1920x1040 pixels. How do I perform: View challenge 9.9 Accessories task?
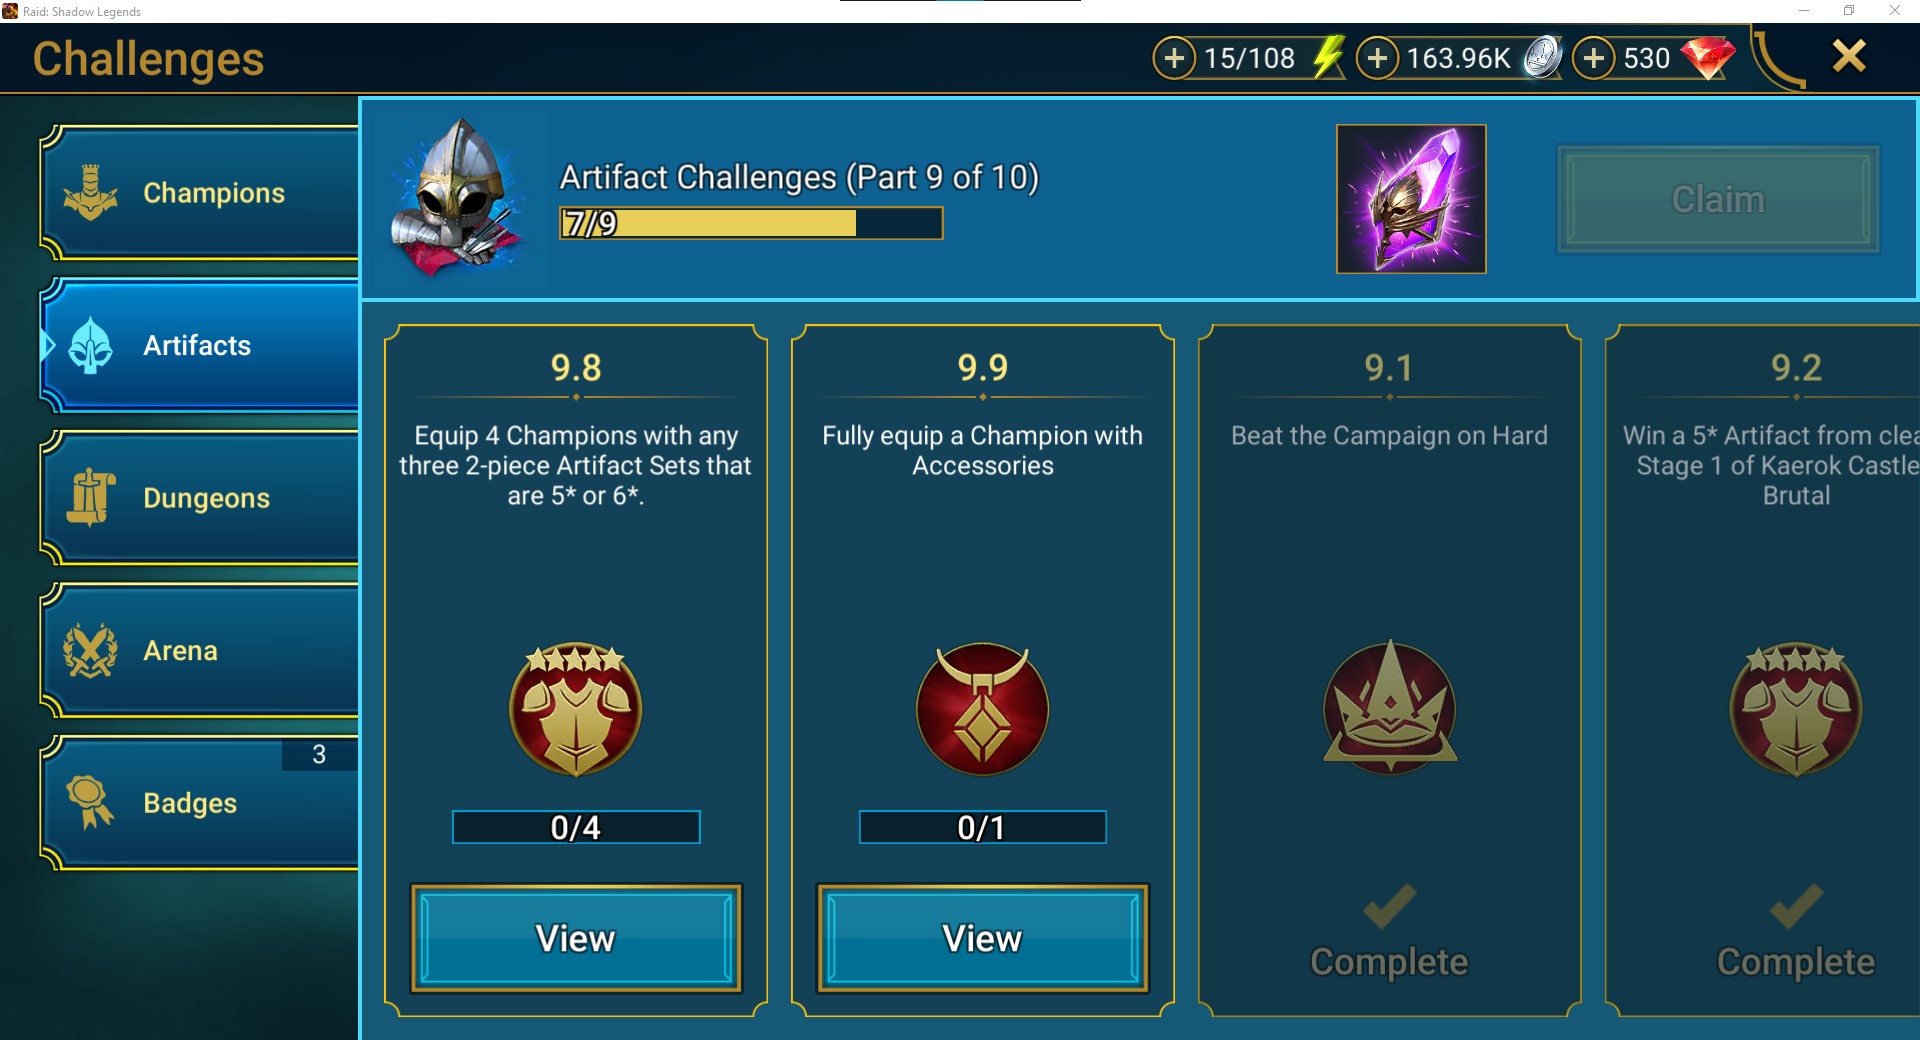pos(983,938)
